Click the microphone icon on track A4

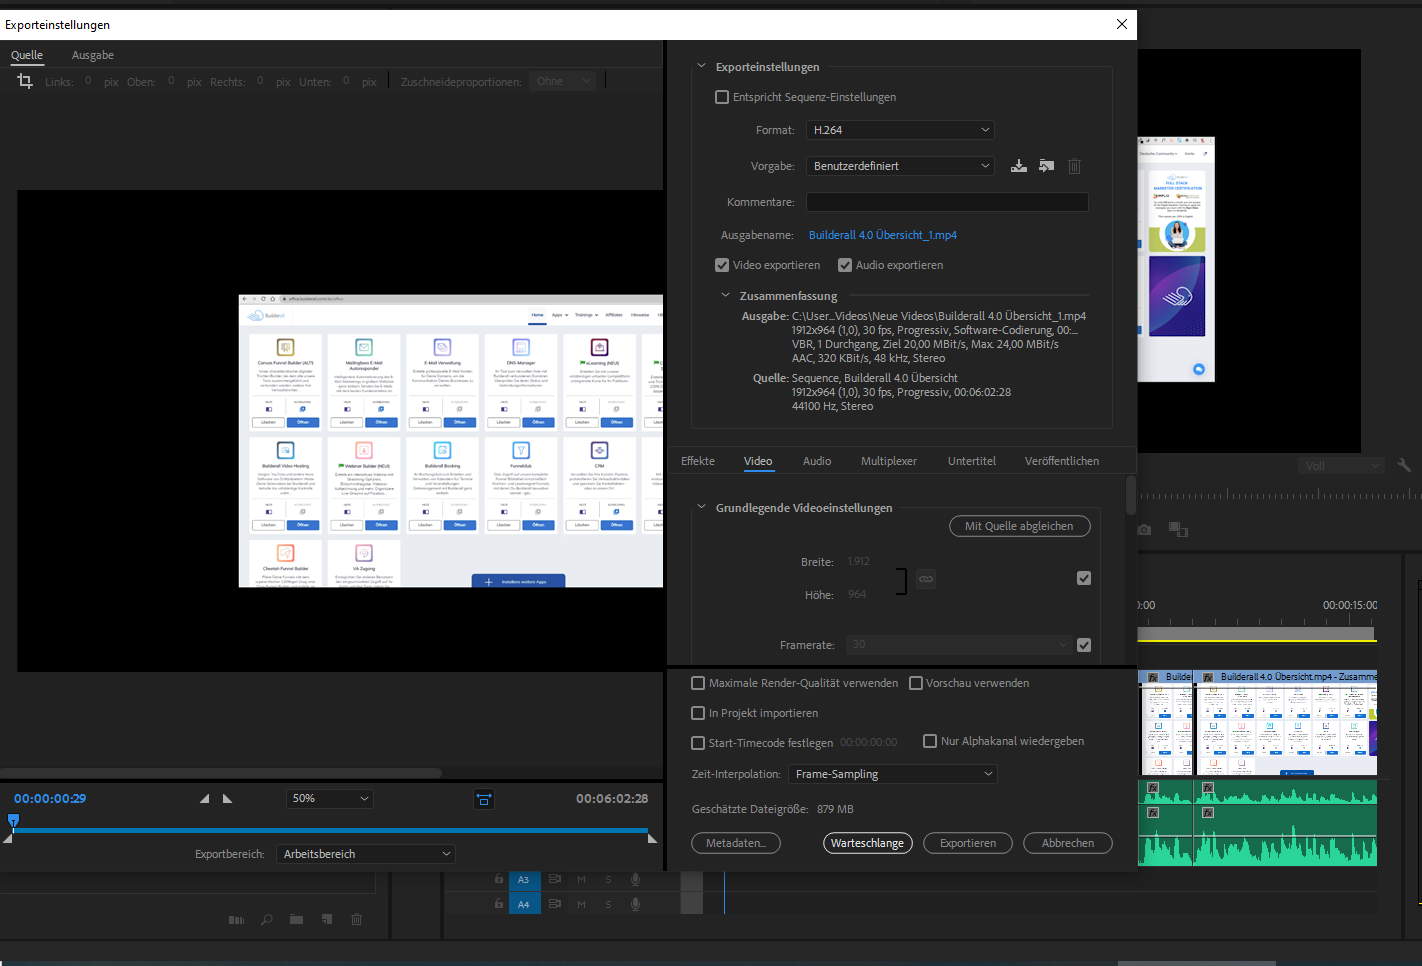coord(635,904)
